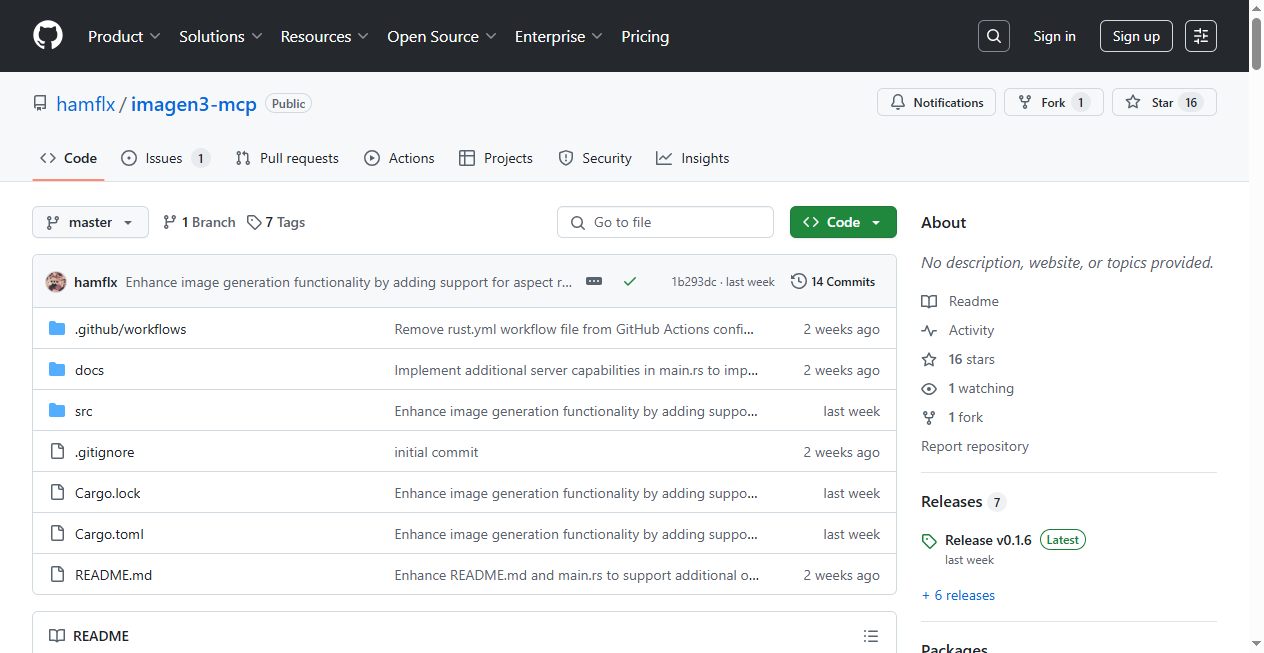
Task: Open the Cargo.toml file
Action: [109, 534]
